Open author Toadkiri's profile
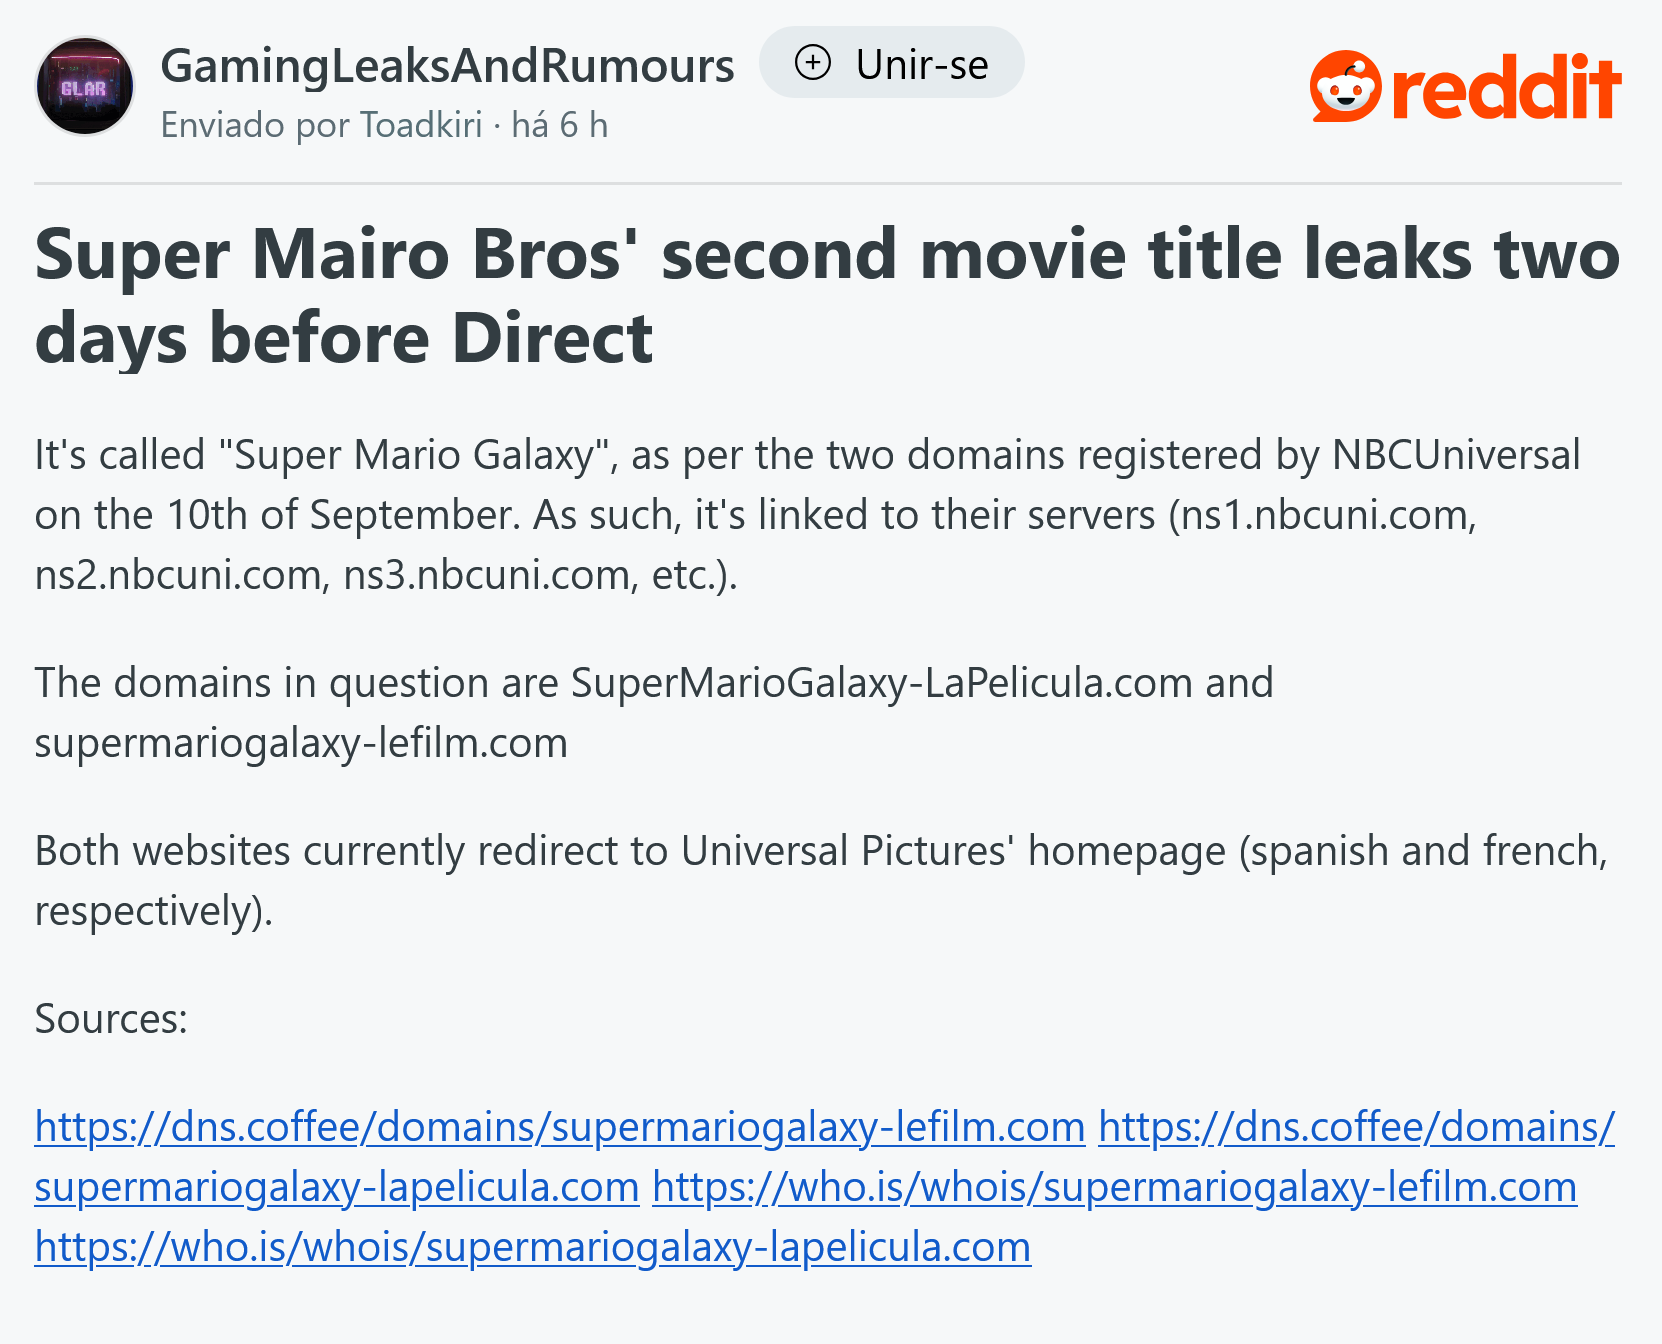Viewport: 1662px width, 1344px height. 421,125
